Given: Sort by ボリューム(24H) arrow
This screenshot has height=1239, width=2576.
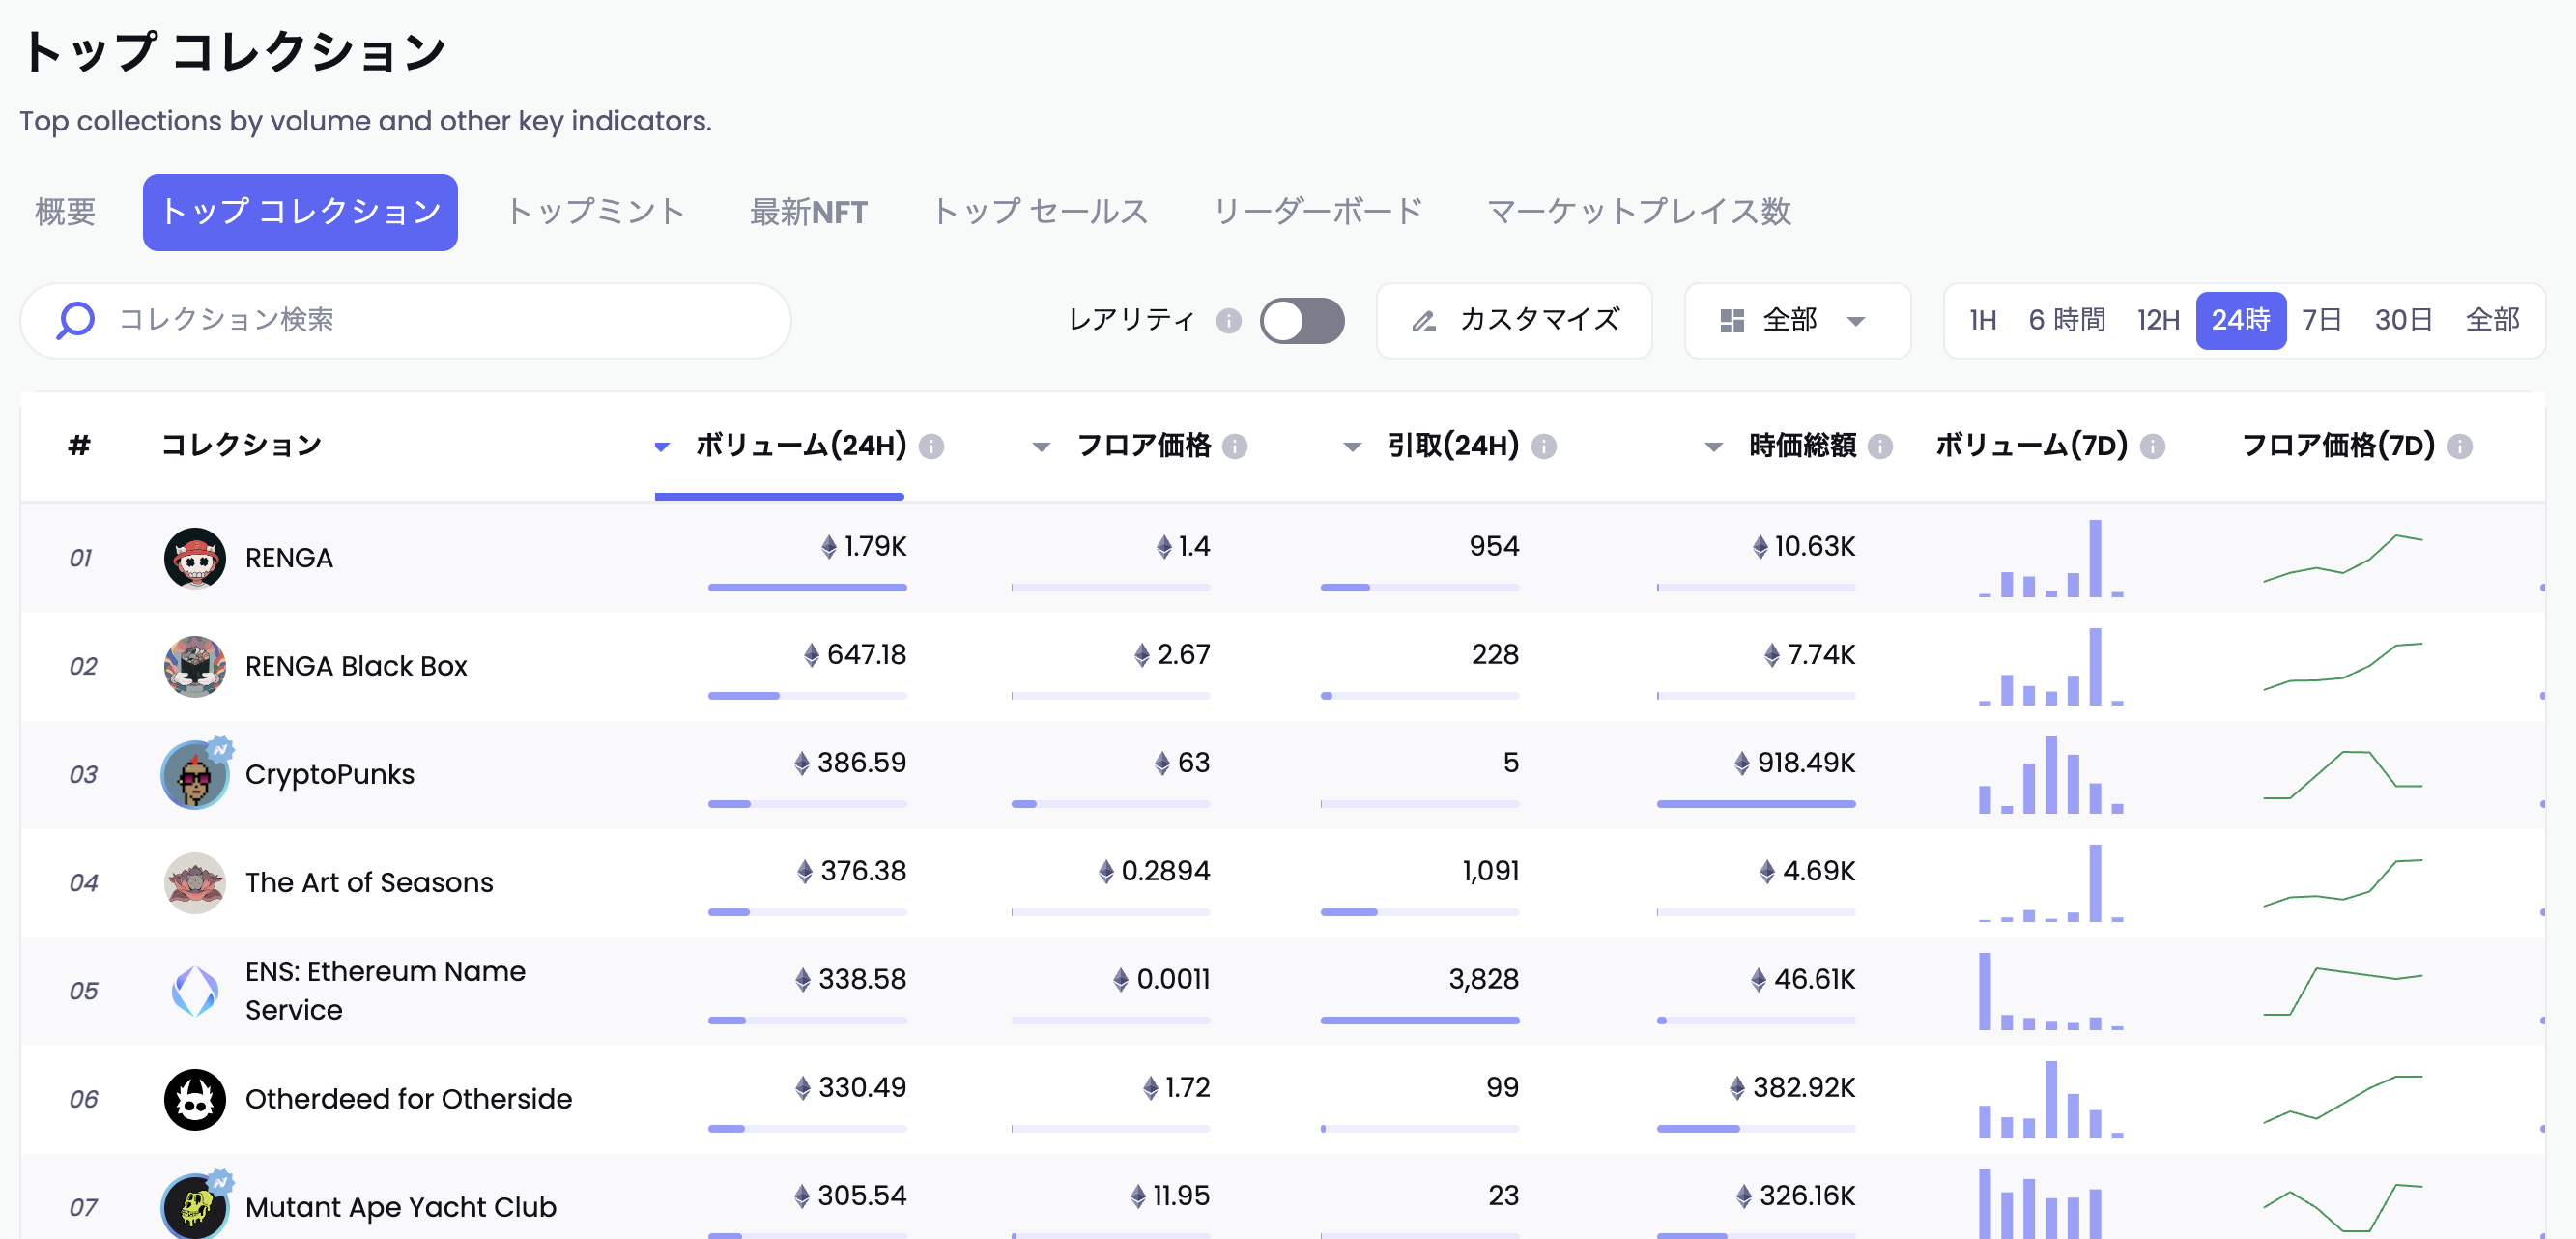Looking at the screenshot, I should (661, 447).
